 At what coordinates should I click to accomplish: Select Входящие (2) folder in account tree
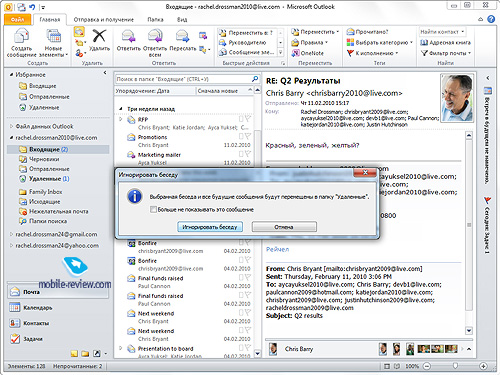(59, 149)
